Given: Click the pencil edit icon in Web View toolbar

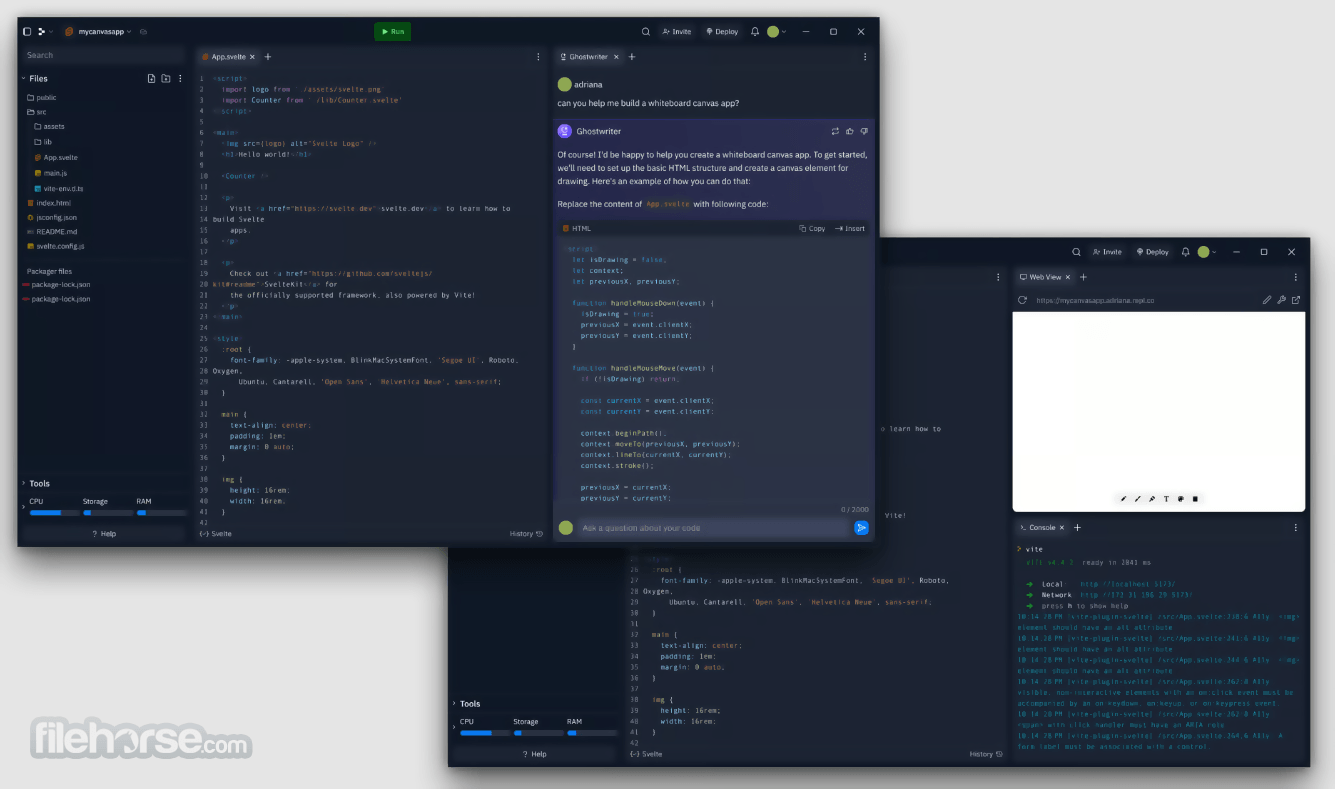Looking at the screenshot, I should click(1267, 300).
